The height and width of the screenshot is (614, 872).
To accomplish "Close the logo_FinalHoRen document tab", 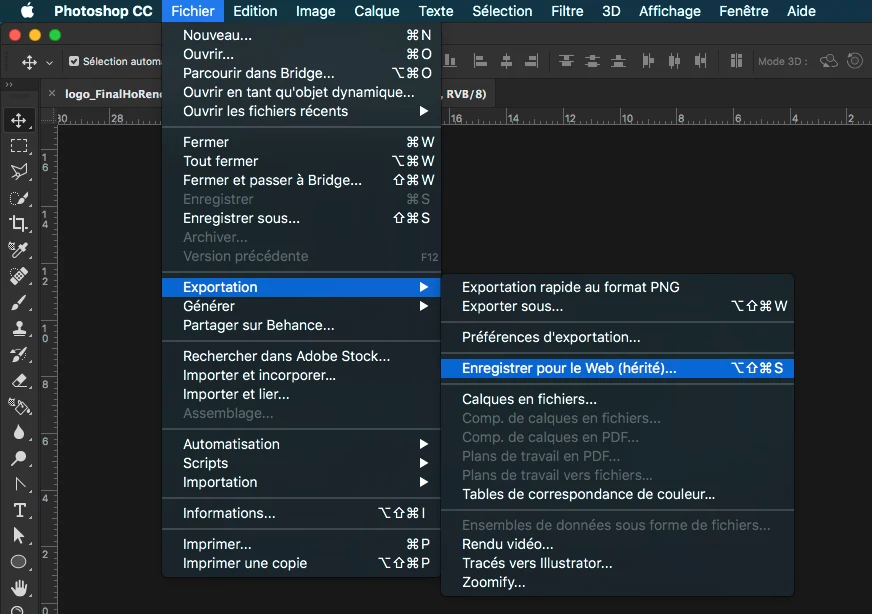I will coord(52,93).
